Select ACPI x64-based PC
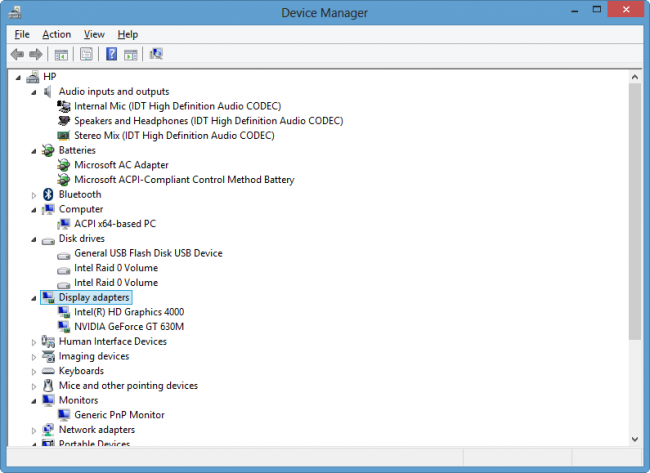Screen dimensions: 650x473 point(115,224)
